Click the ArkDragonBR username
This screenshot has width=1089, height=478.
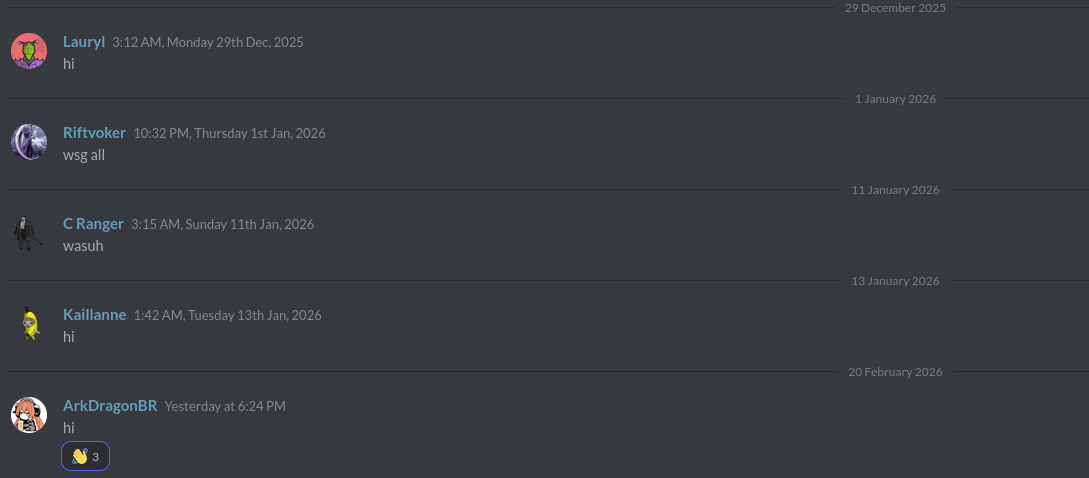point(110,406)
